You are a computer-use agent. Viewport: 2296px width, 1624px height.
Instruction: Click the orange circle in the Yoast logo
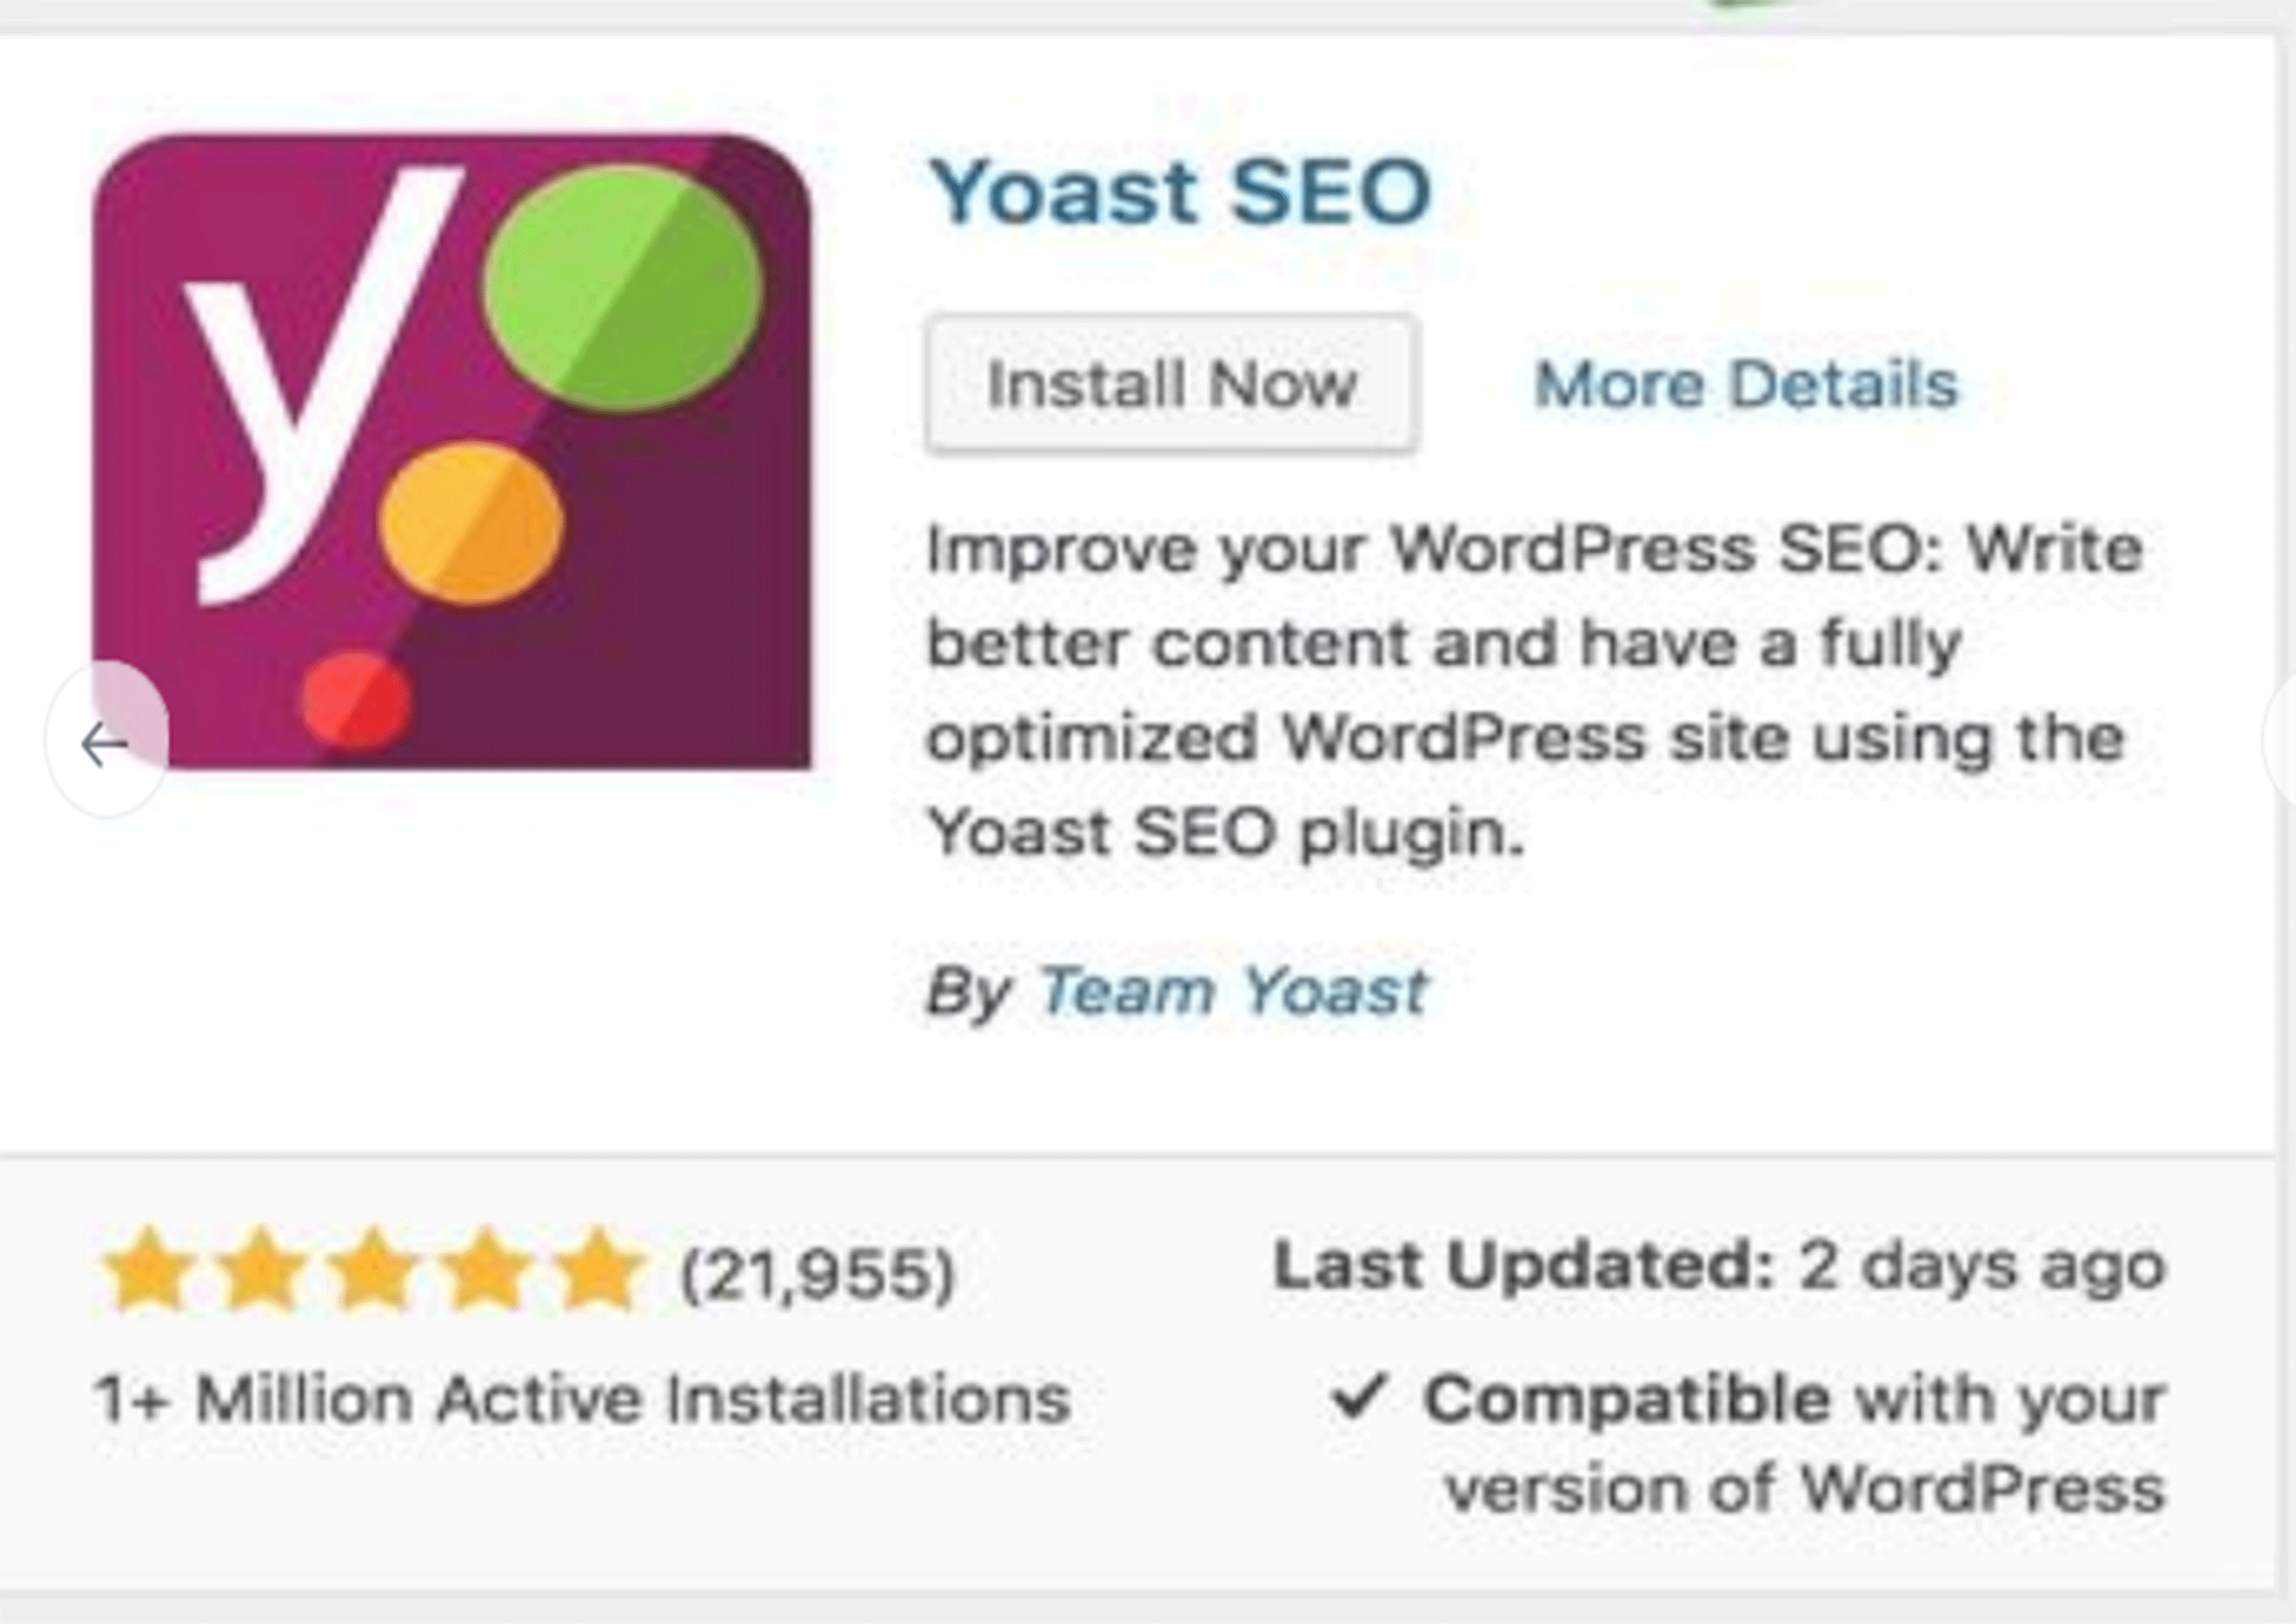click(471, 522)
